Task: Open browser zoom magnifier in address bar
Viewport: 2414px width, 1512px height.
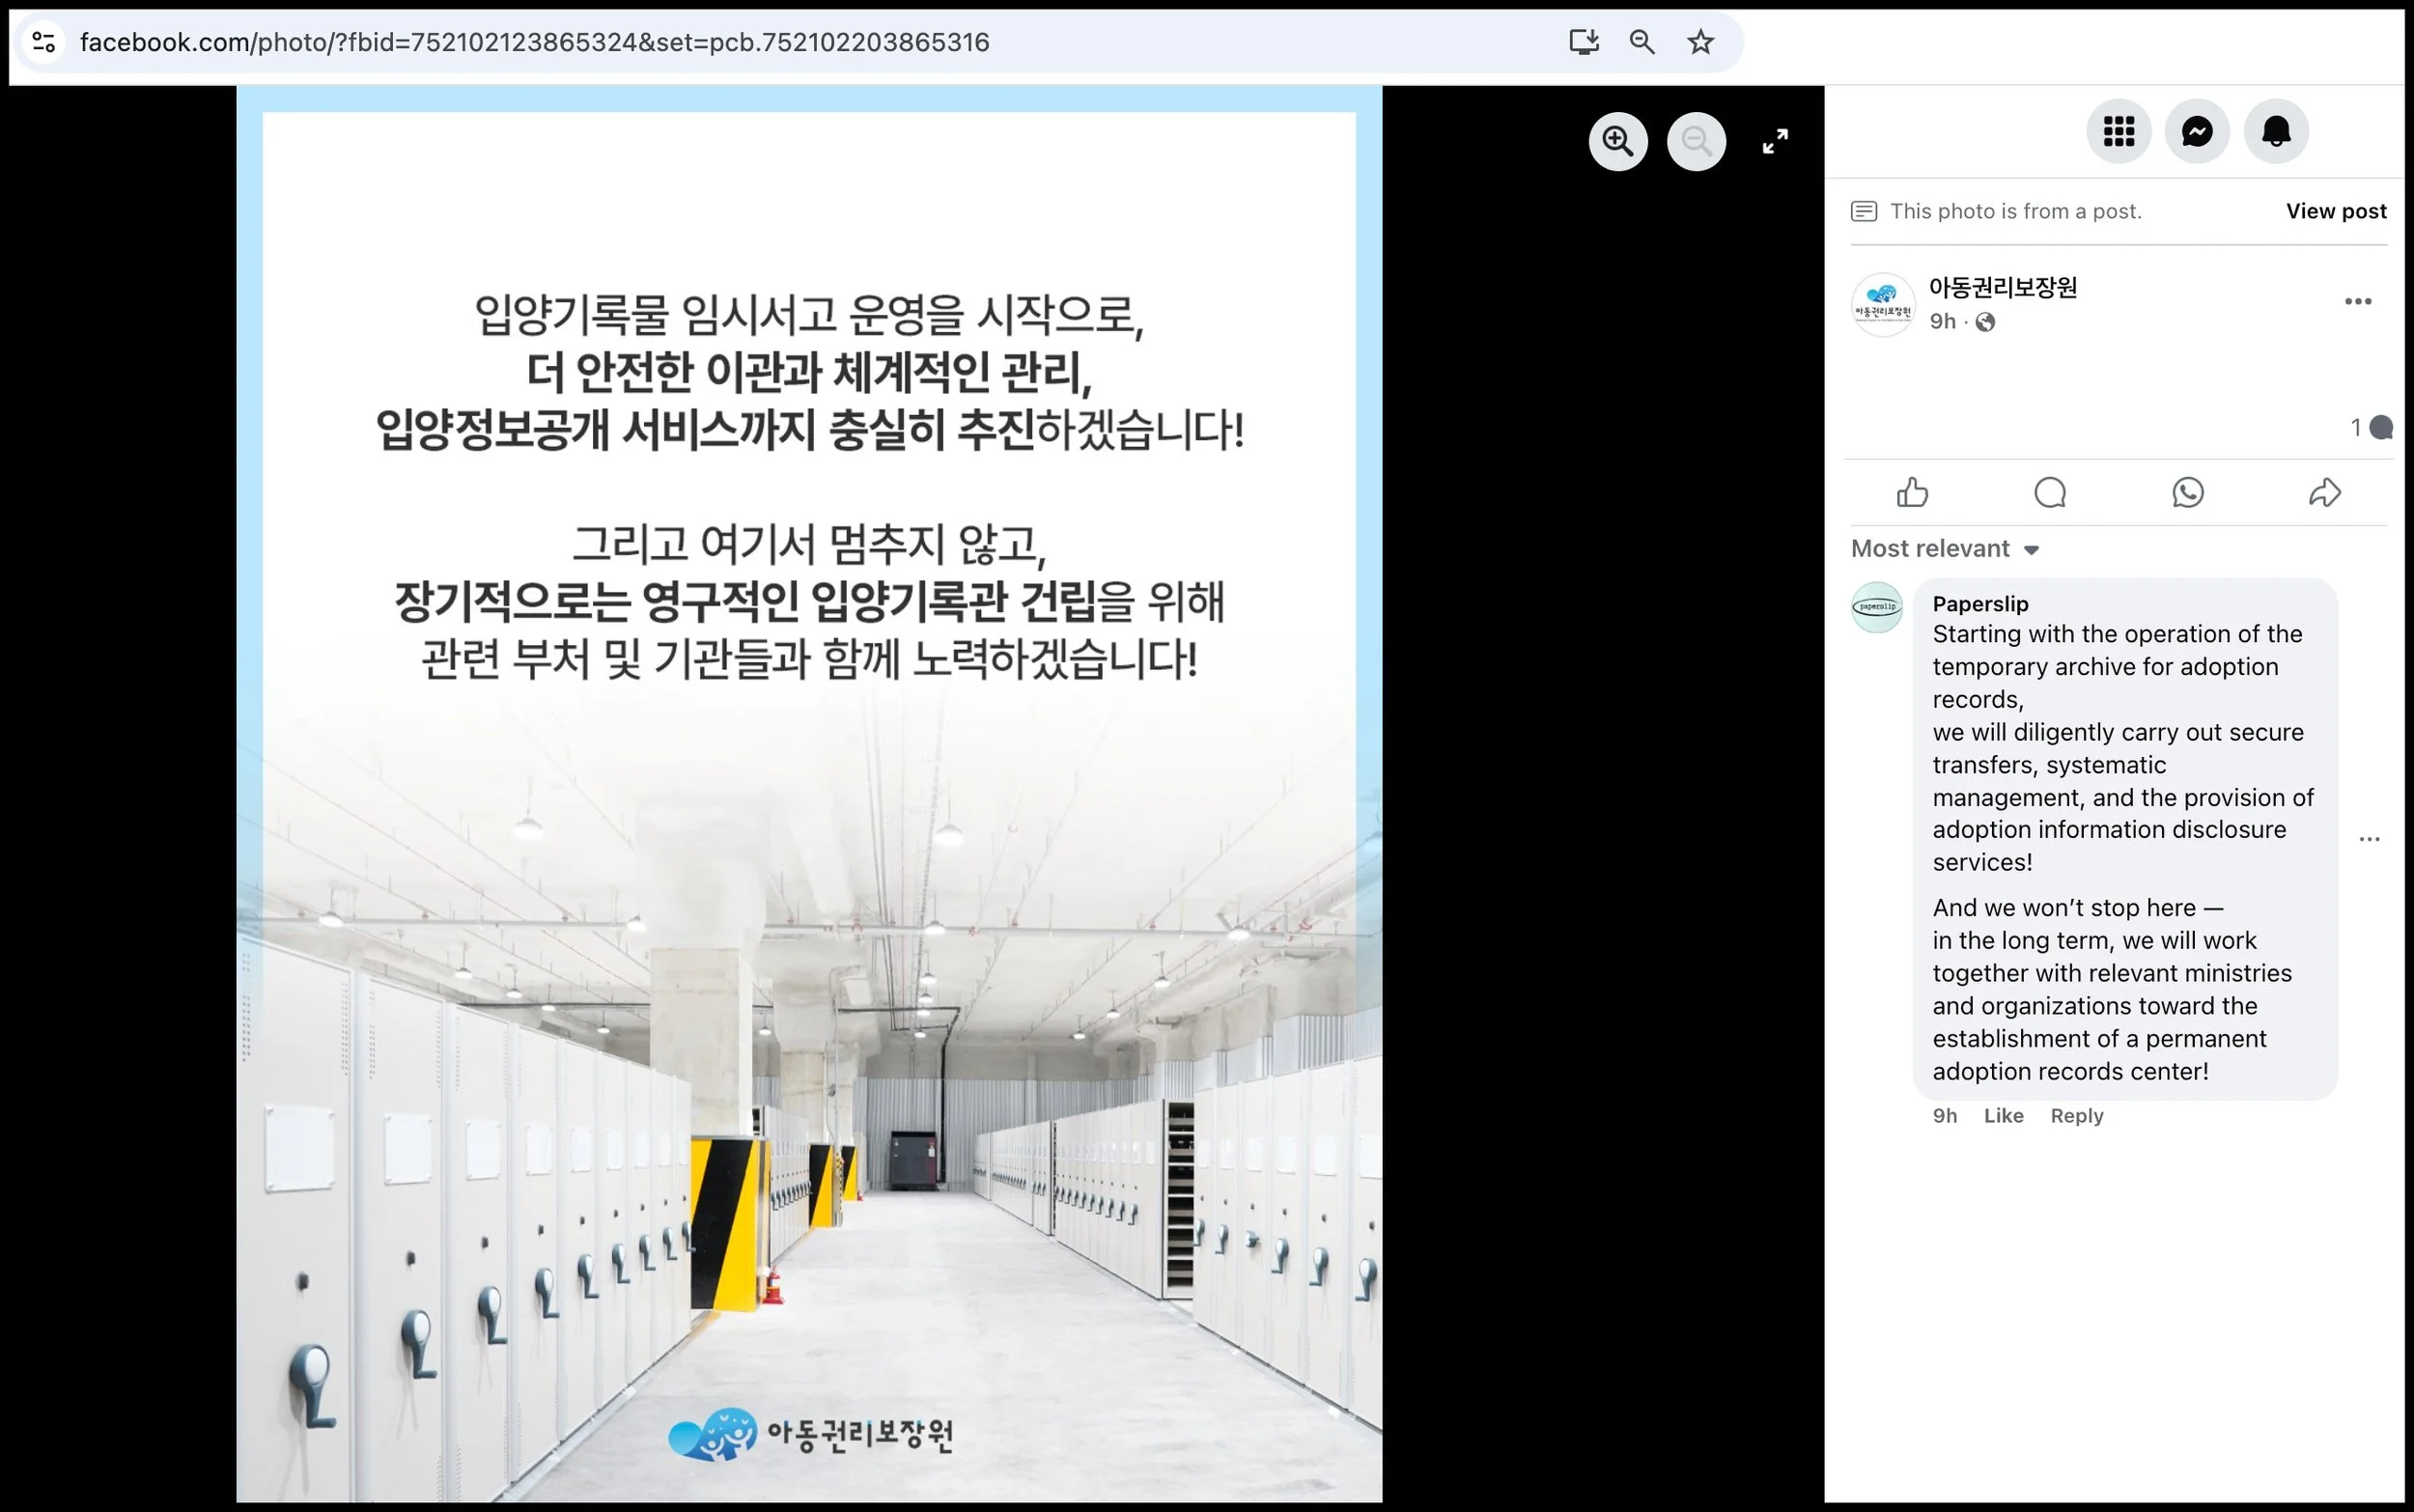Action: click(x=1641, y=42)
